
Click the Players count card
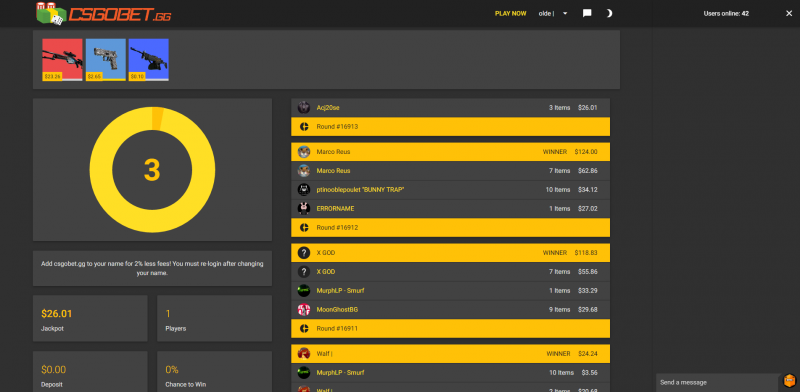[x=214, y=318]
